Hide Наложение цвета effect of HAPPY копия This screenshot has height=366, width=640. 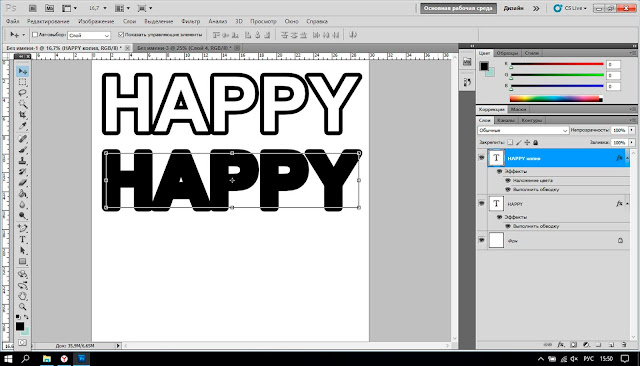click(x=508, y=180)
